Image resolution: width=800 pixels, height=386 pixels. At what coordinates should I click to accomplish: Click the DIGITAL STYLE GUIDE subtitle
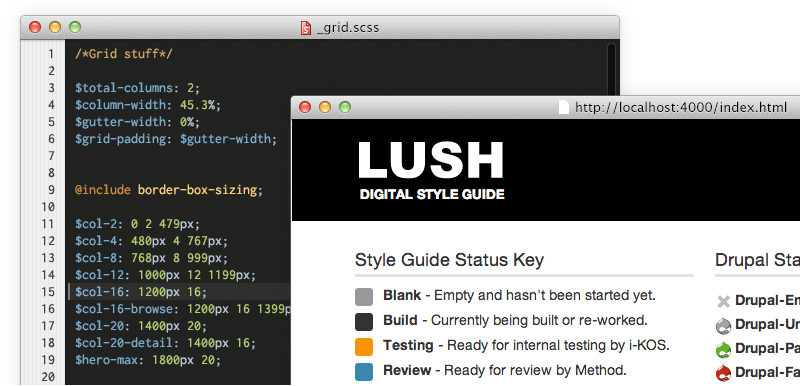click(x=432, y=194)
